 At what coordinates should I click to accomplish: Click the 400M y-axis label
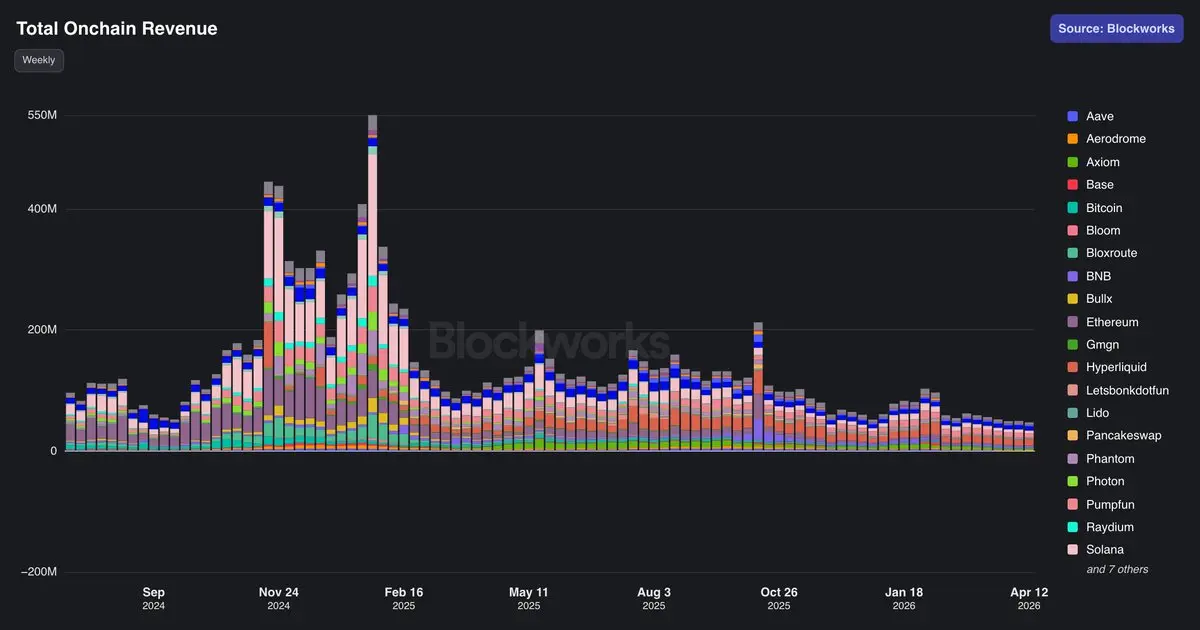click(41, 210)
